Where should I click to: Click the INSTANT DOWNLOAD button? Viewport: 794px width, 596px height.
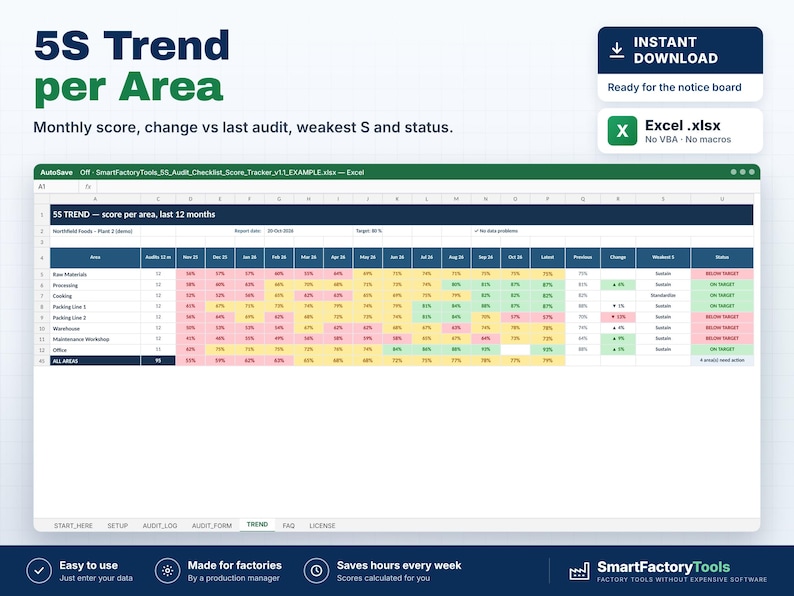tap(680, 50)
